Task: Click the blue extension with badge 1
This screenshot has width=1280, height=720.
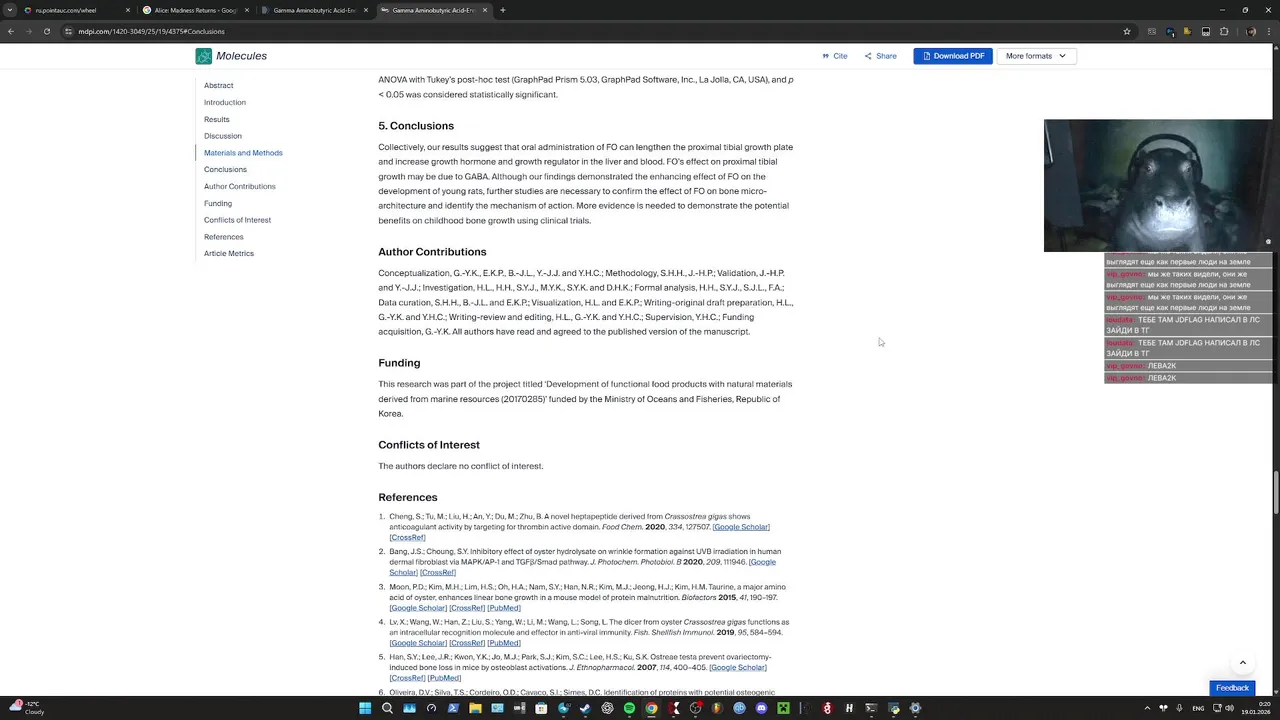Action: (x=1170, y=31)
